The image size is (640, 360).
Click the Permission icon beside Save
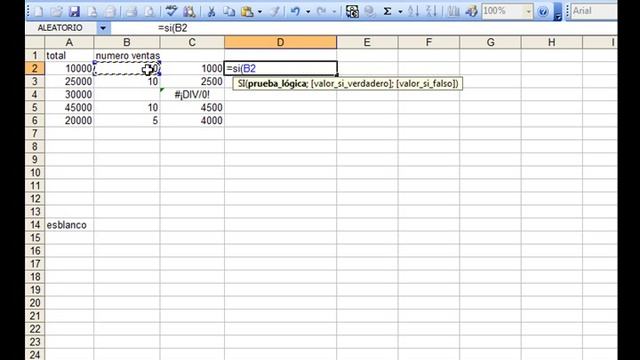point(92,11)
